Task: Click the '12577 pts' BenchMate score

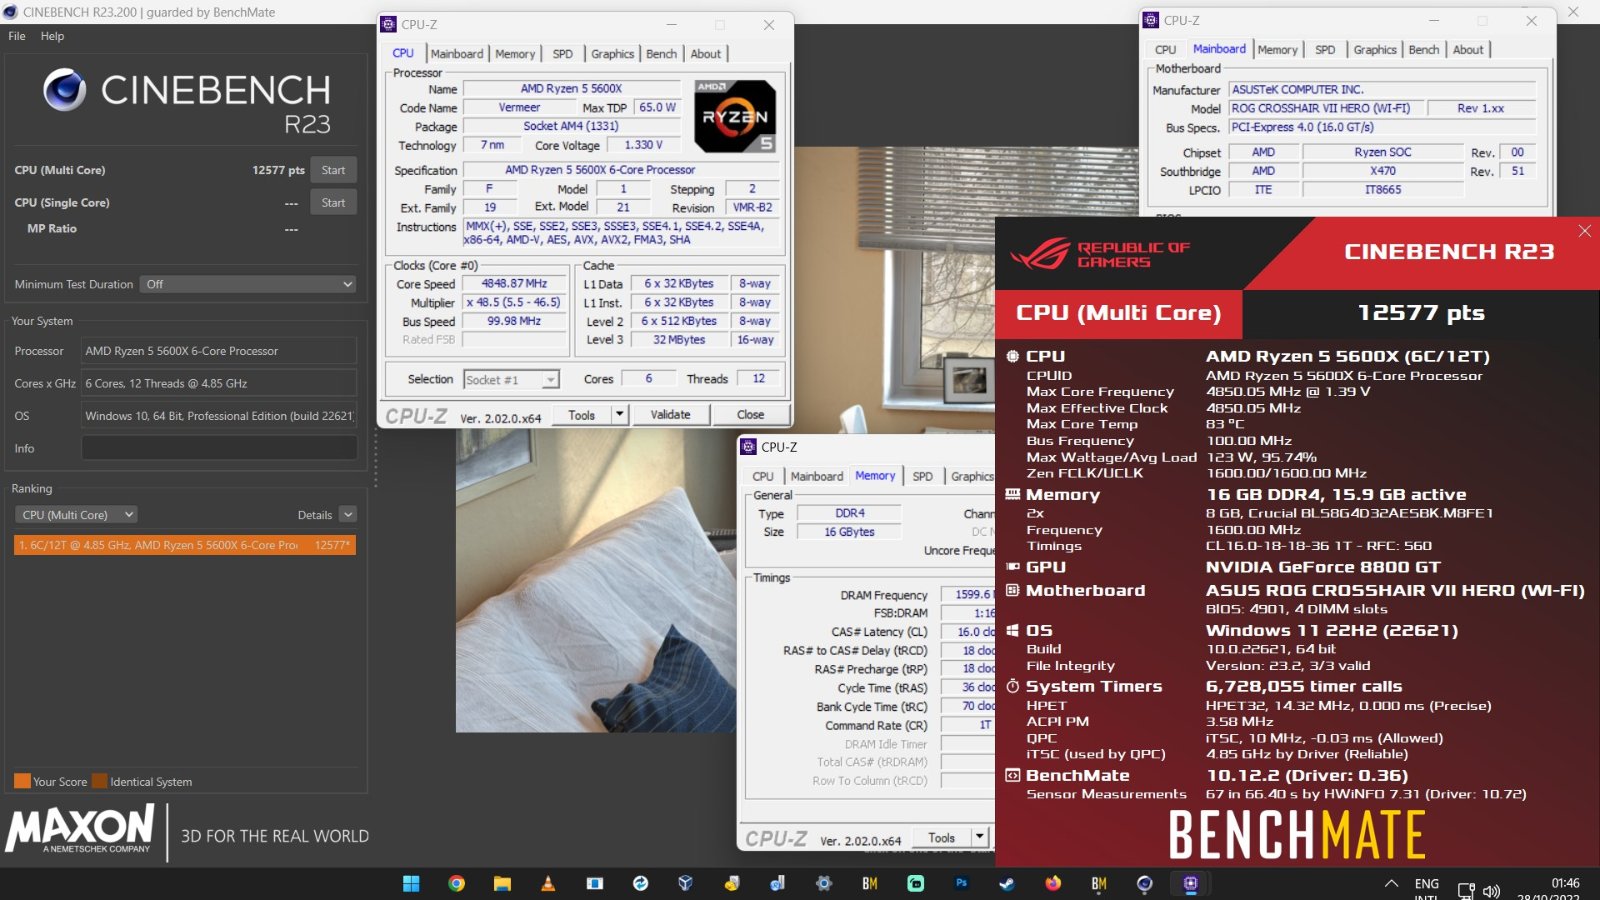Action: pos(1421,313)
